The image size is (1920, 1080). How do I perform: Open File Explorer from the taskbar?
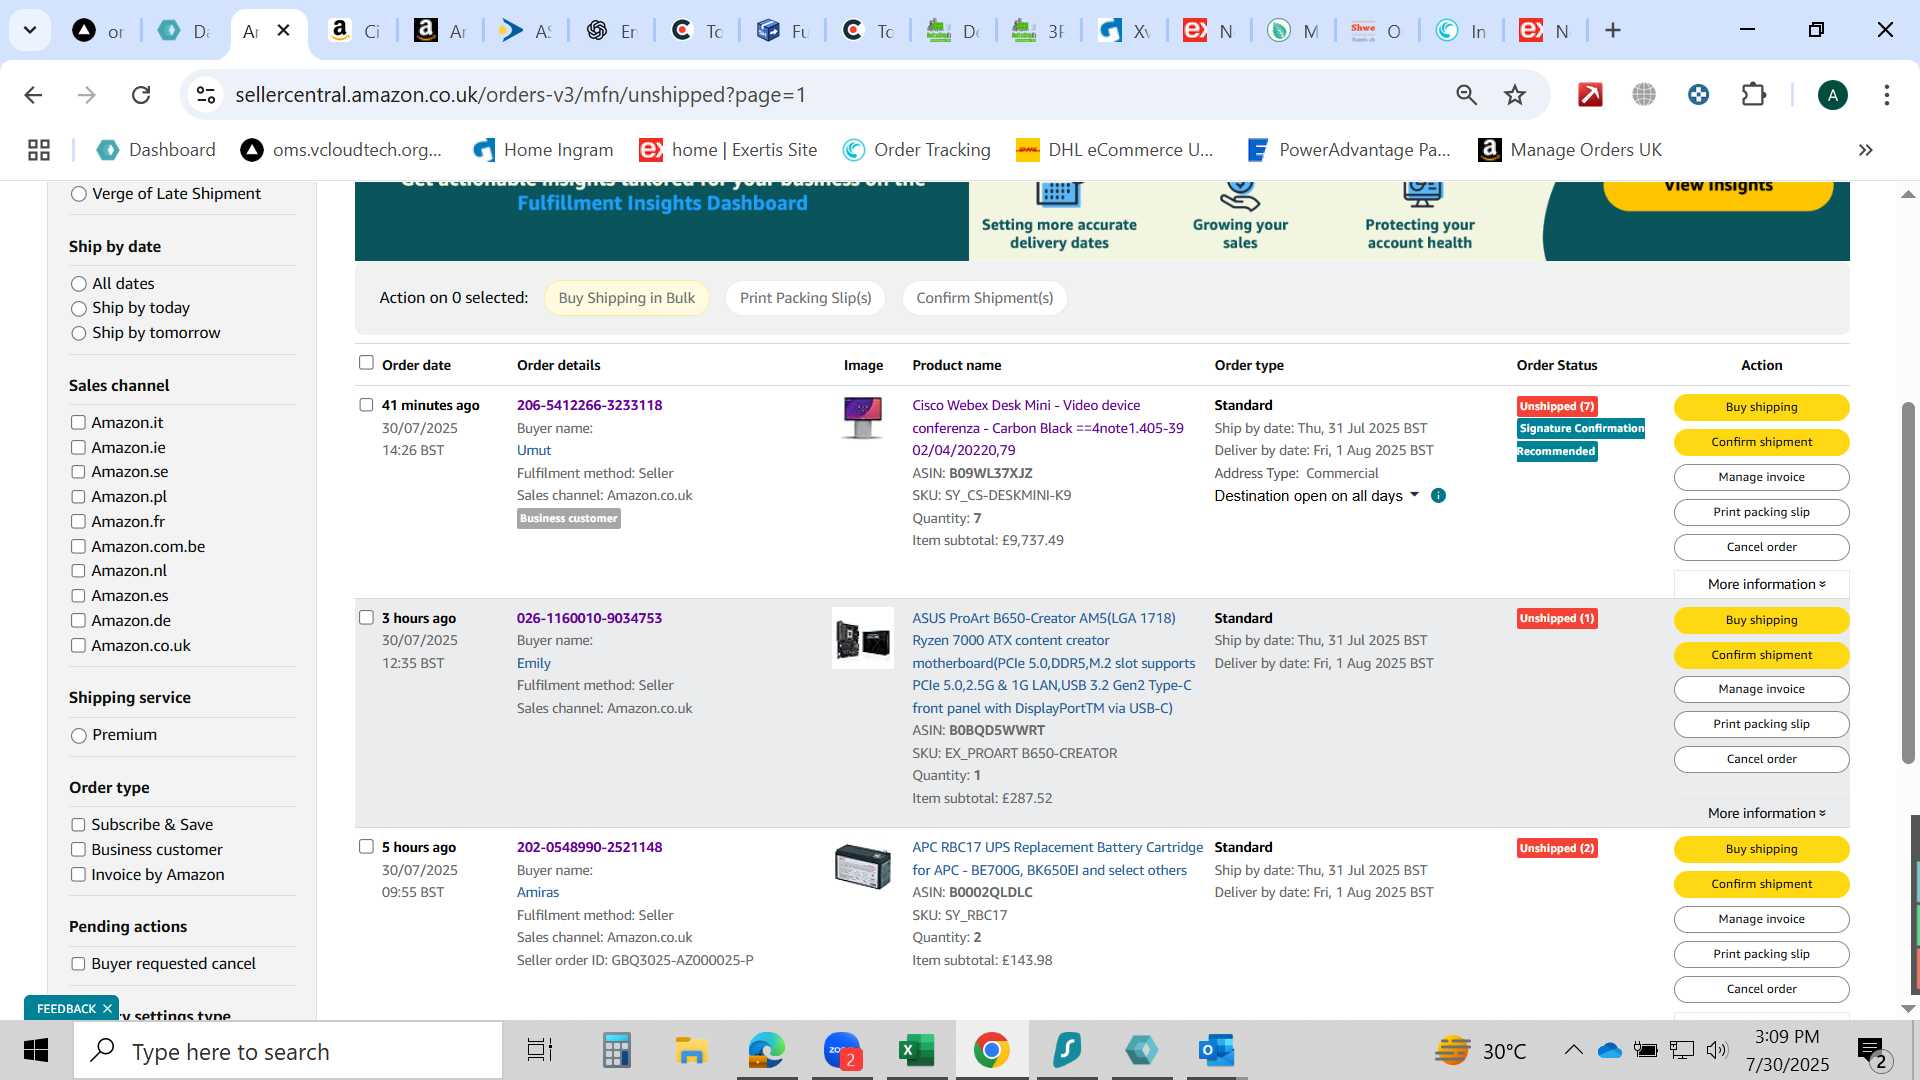pos(691,1051)
